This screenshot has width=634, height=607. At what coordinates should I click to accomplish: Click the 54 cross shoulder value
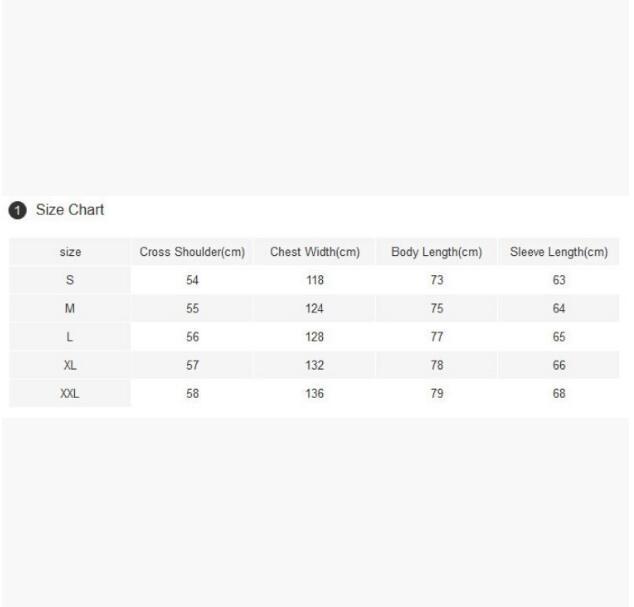pos(192,280)
